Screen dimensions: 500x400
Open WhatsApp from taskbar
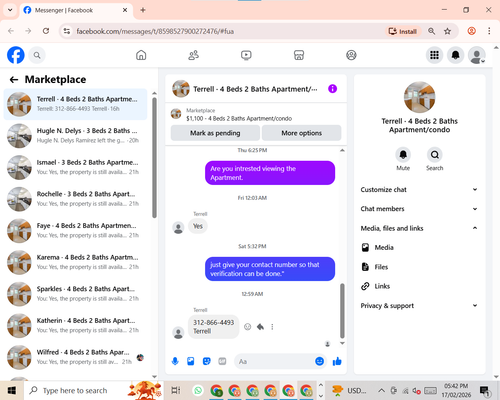pyautogui.click(x=198, y=390)
